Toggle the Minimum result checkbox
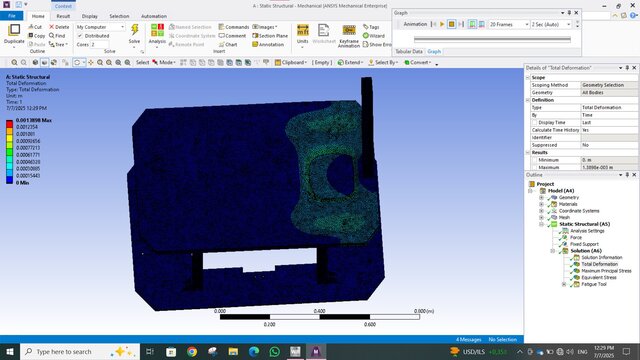Screen dimensions: 640x360 pos(534,160)
